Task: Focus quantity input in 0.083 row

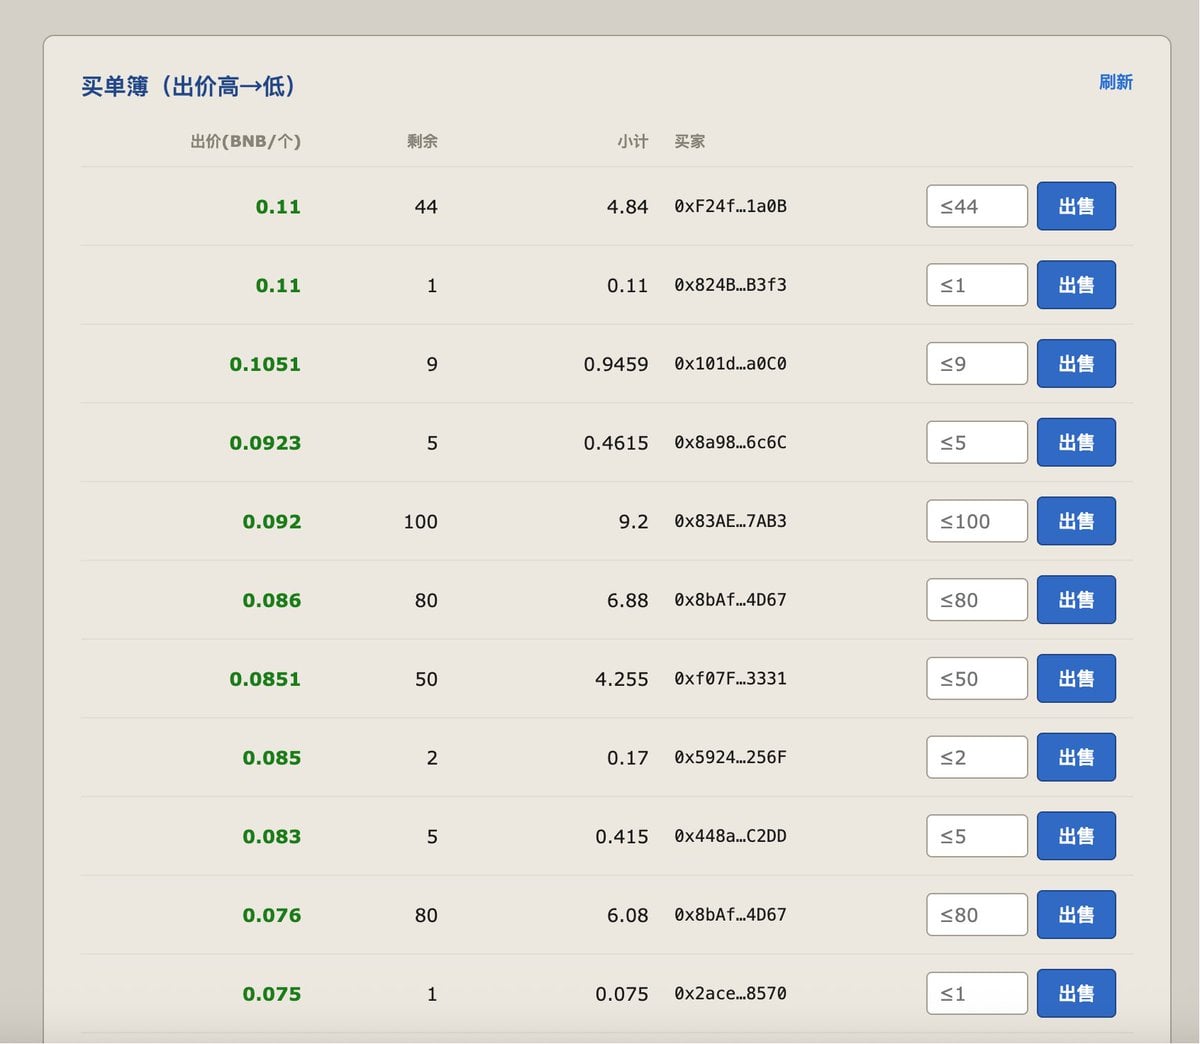Action: 977,836
